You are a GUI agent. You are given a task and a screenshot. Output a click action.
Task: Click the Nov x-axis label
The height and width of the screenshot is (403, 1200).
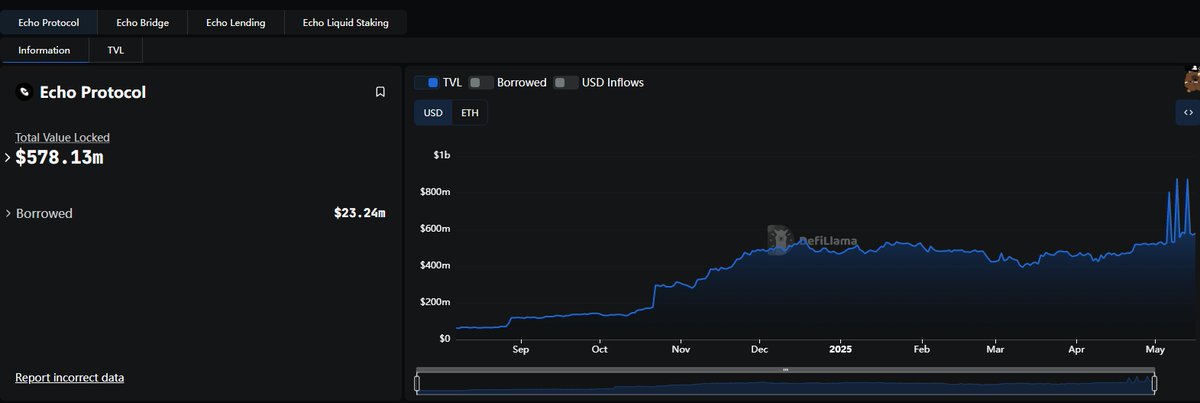[680, 350]
